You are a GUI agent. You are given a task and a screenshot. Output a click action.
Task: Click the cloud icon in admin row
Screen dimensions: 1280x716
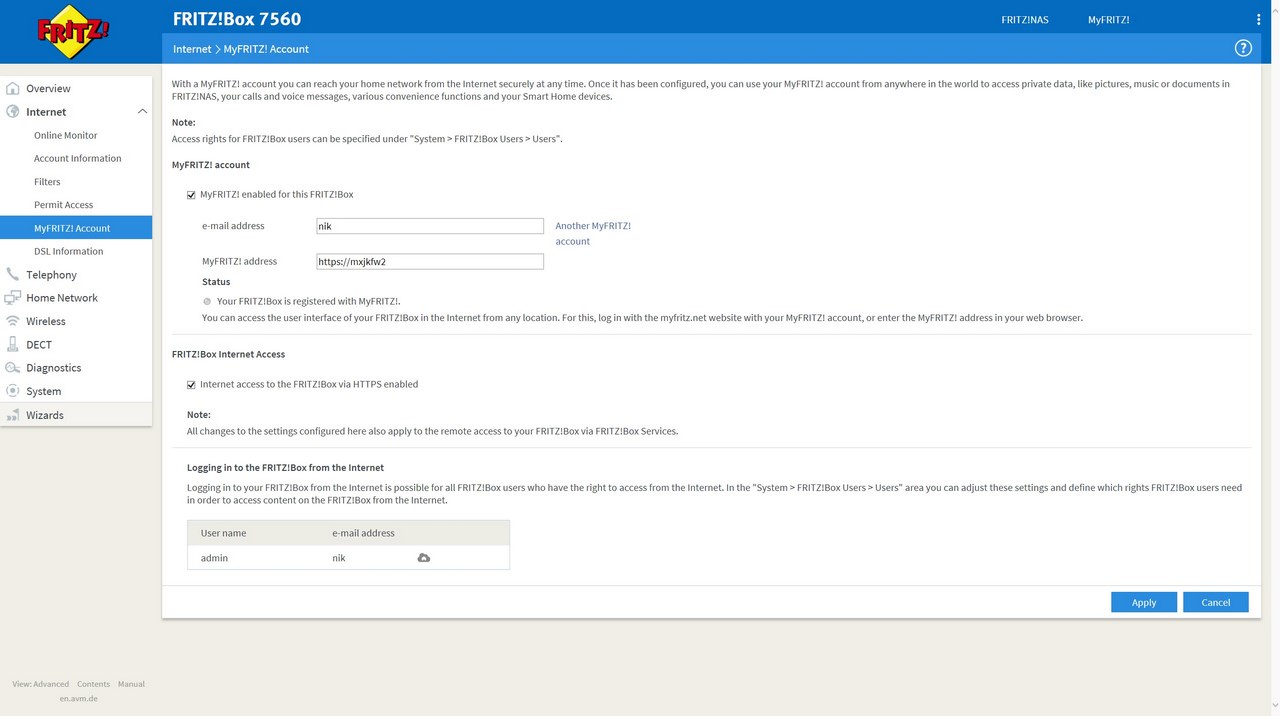(424, 558)
